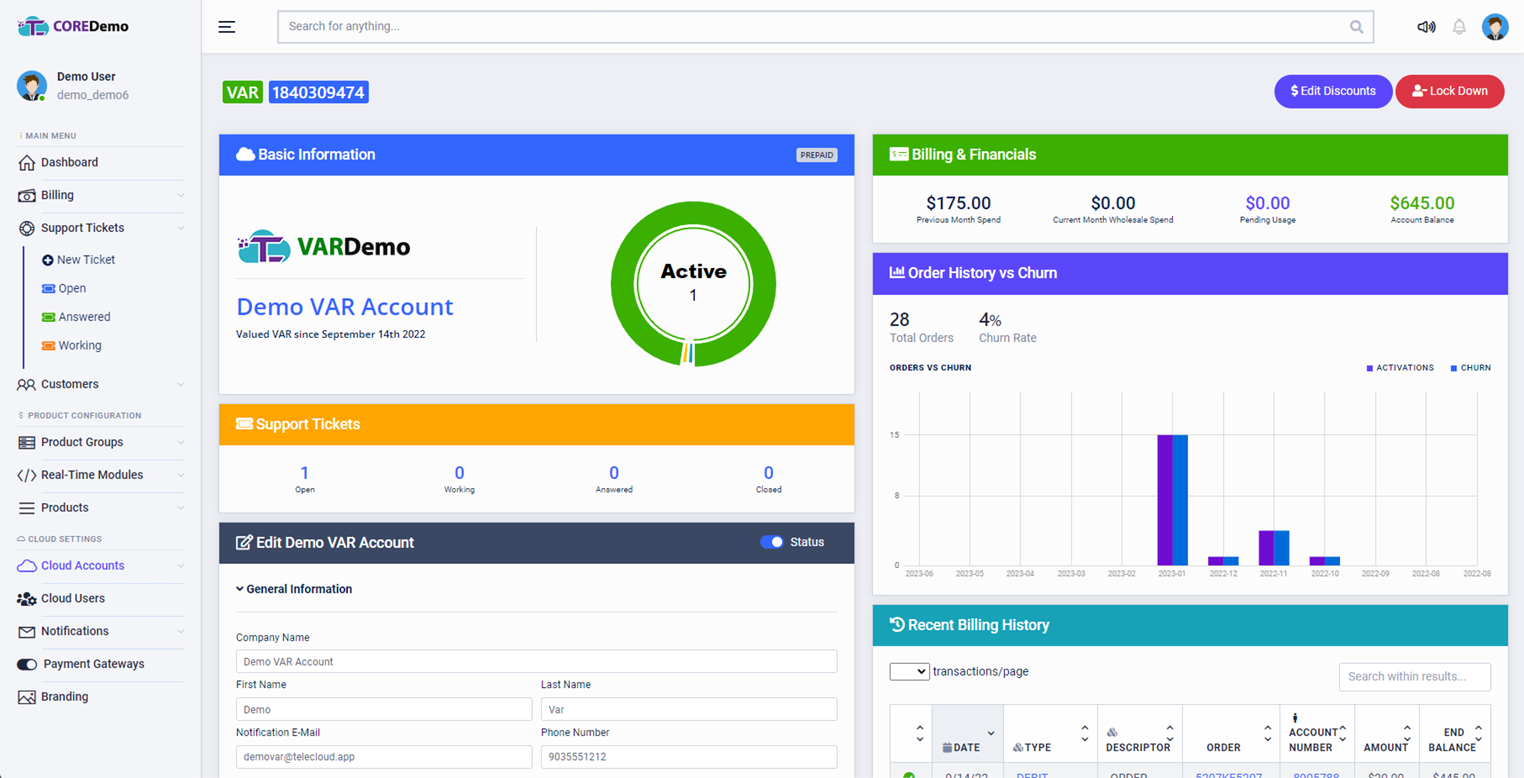Click the Notifications envelope icon

click(26, 631)
